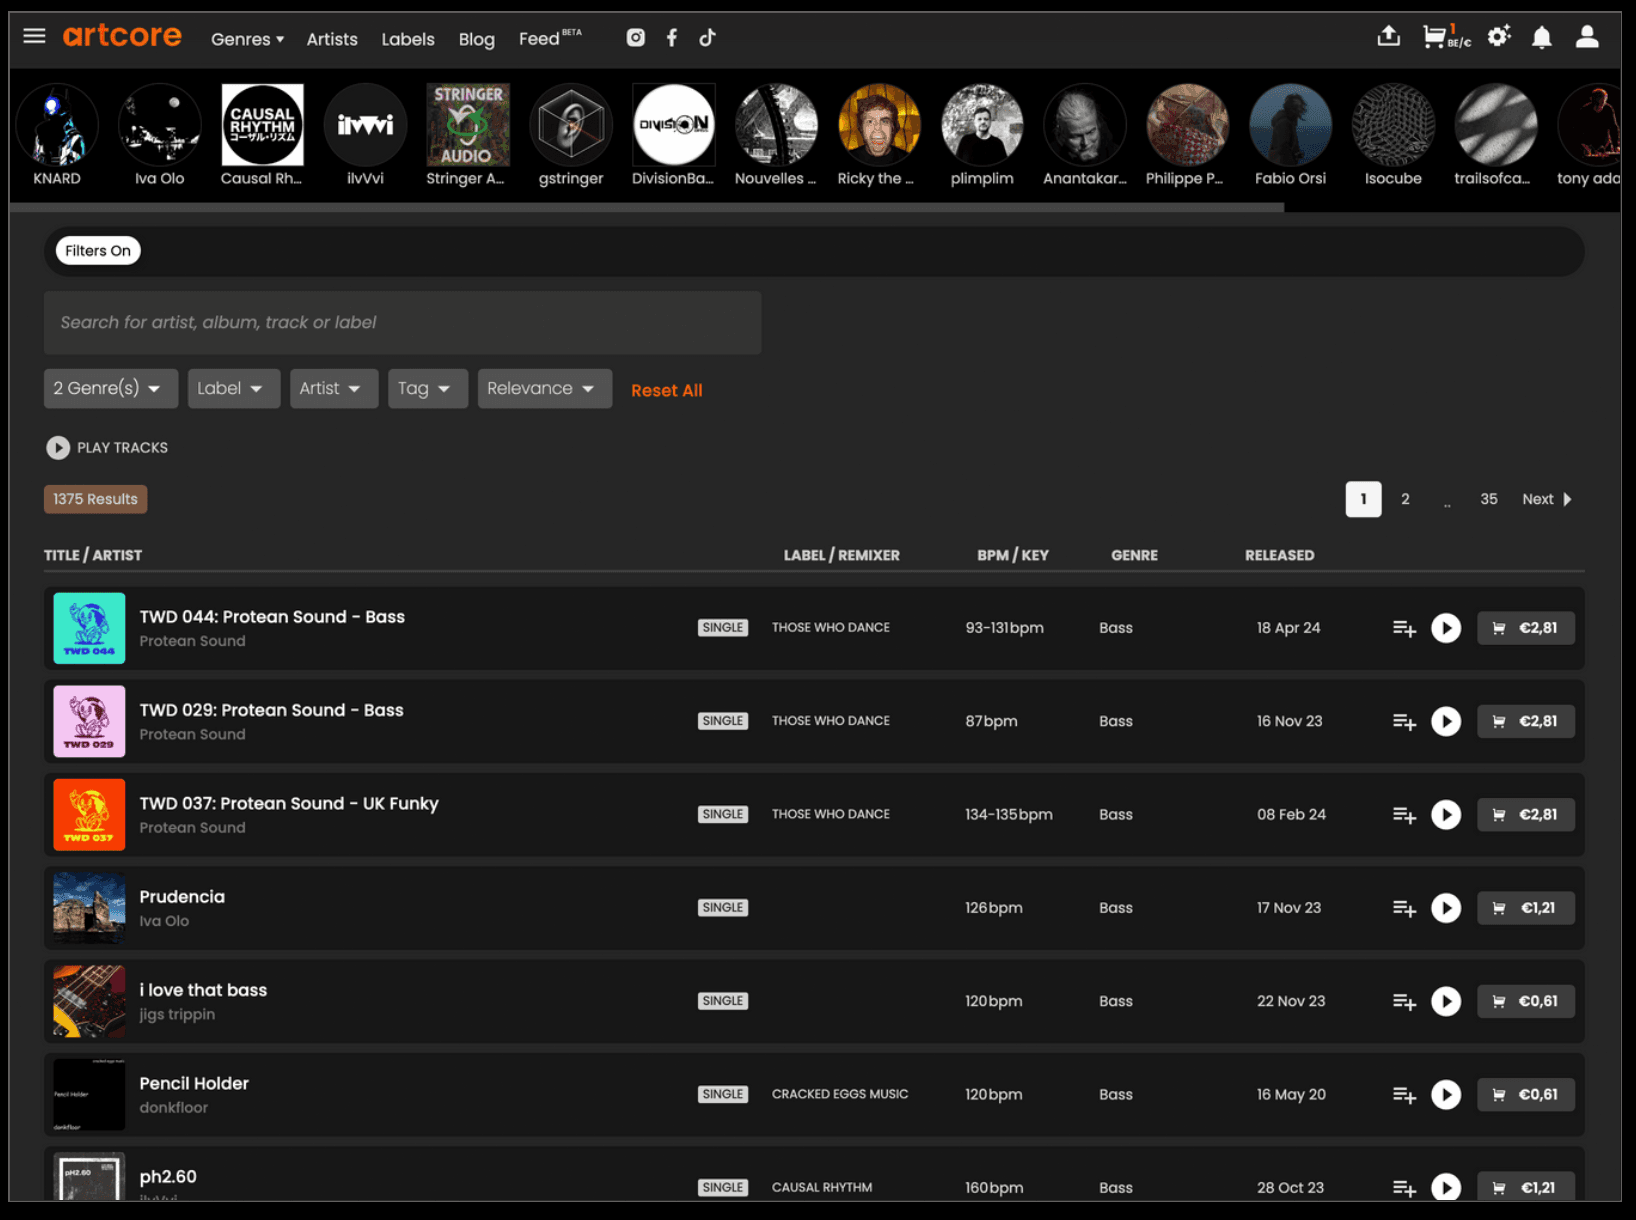Go to the Labels page
1636x1220 pixels.
coord(407,39)
